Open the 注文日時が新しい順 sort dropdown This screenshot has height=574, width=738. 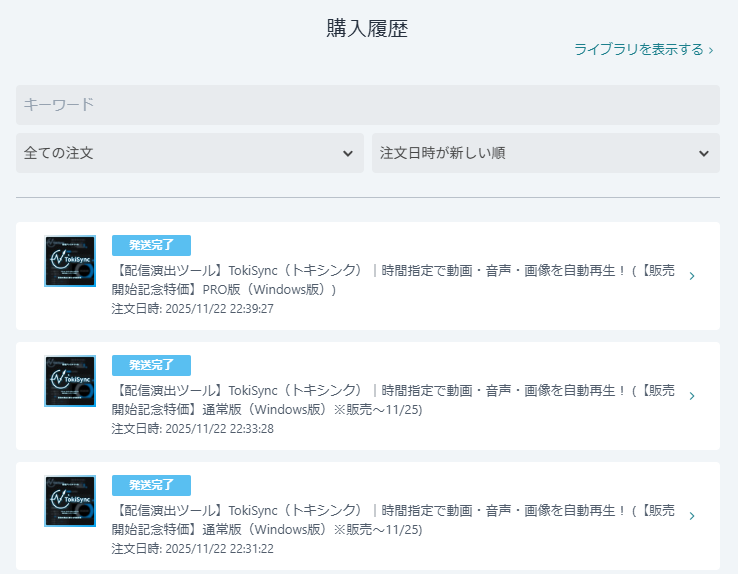[546, 153]
